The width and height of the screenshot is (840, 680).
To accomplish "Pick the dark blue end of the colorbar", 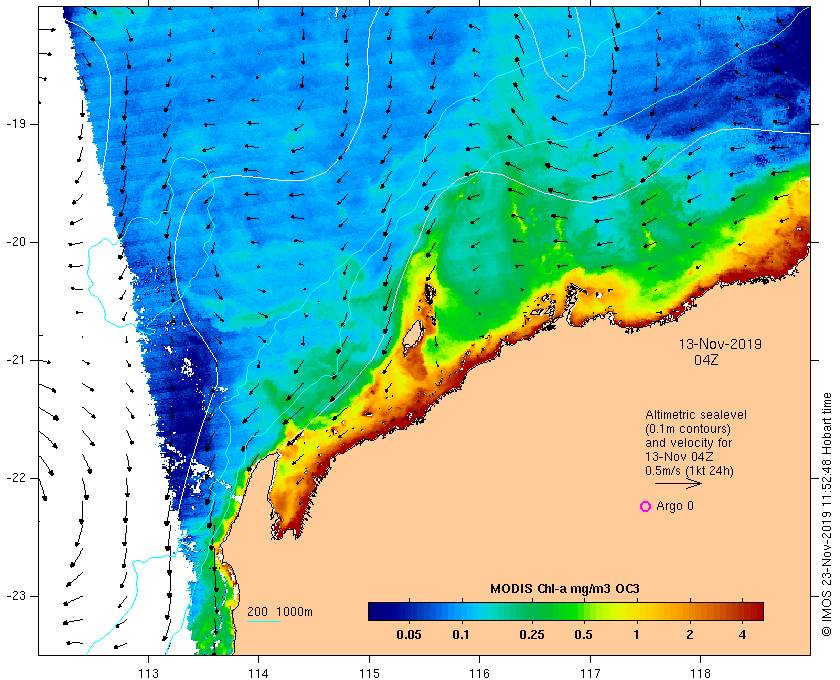I will [375, 611].
